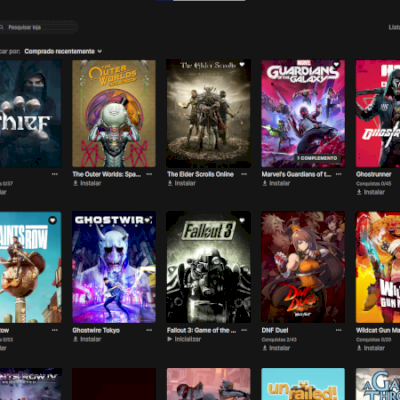Click title text Fallout 3: Game of the ...

201,330
